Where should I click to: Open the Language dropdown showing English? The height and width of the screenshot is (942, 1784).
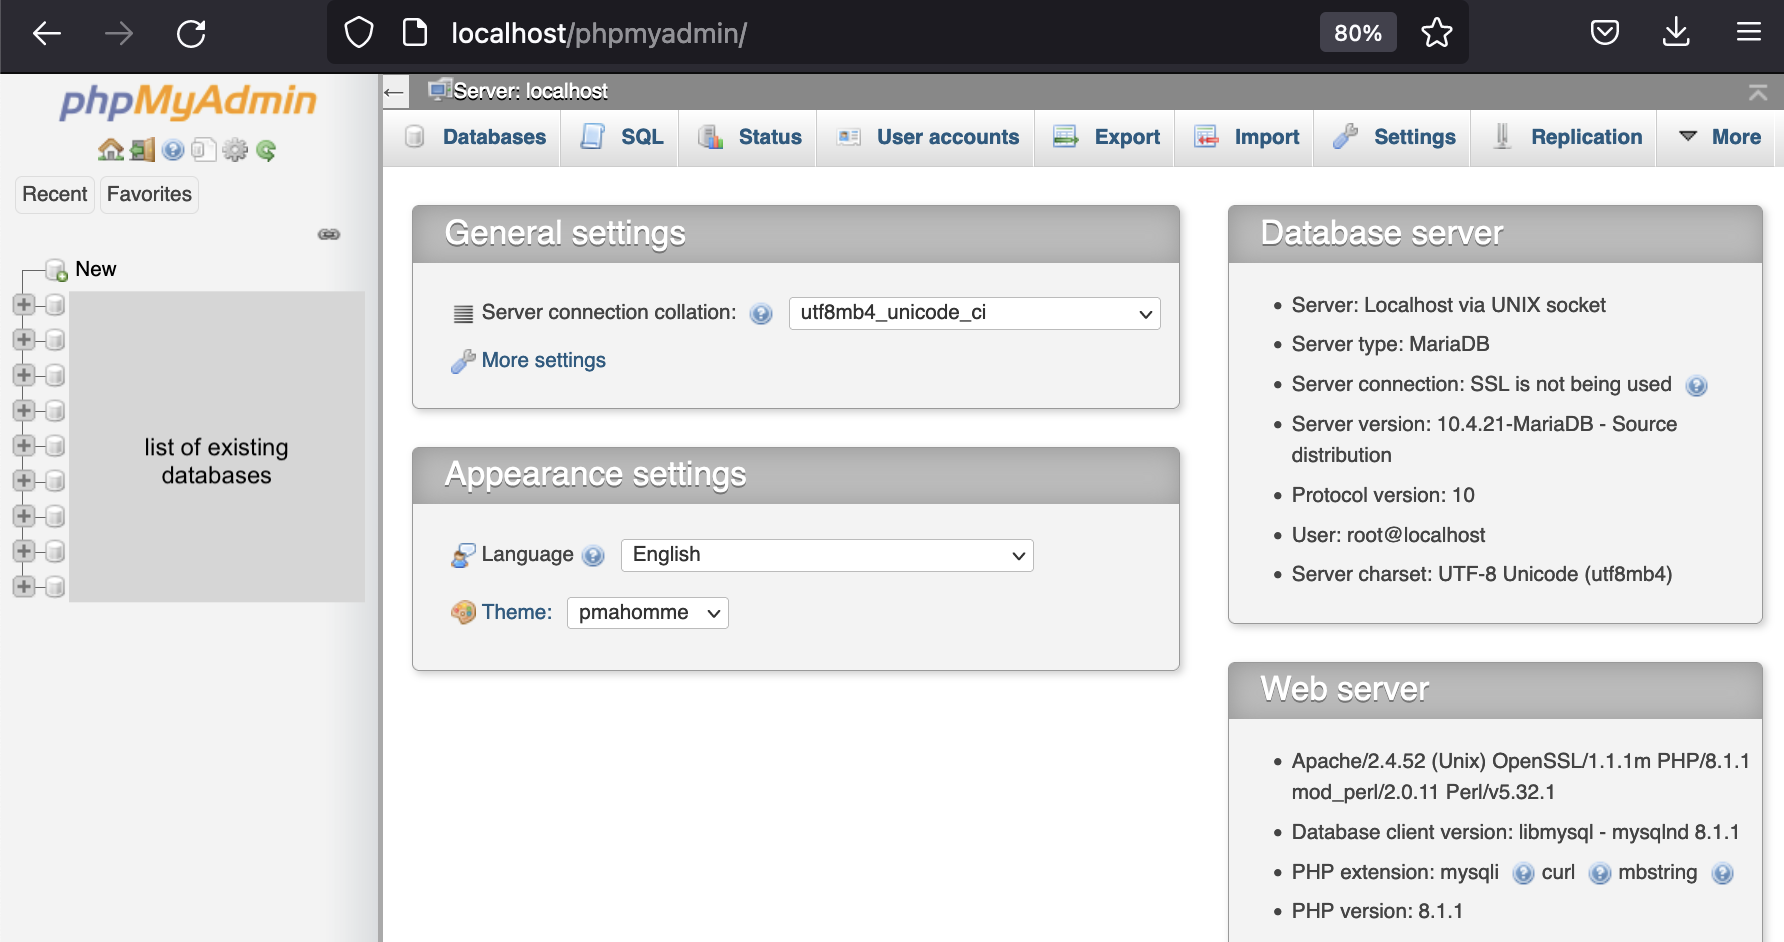coord(827,555)
